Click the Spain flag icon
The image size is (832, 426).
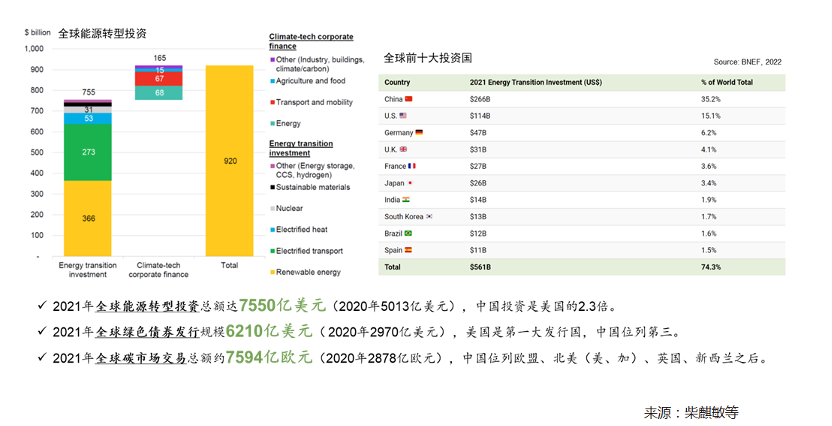(x=407, y=249)
